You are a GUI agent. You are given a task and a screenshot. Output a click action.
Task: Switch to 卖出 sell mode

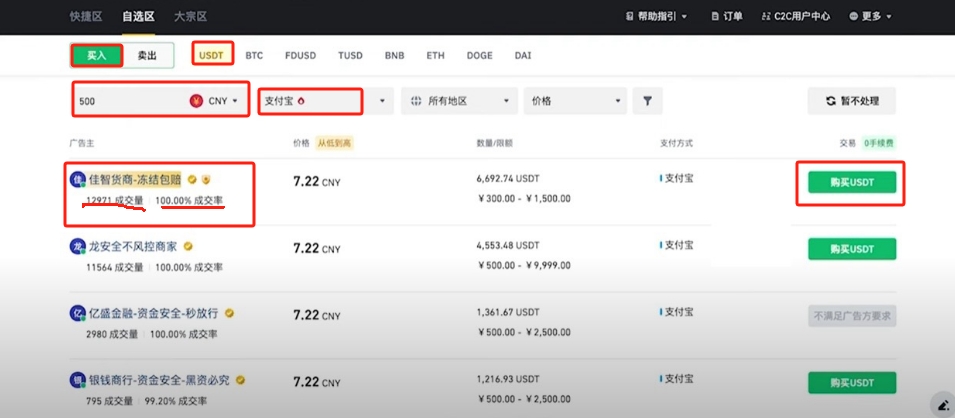tap(147, 55)
